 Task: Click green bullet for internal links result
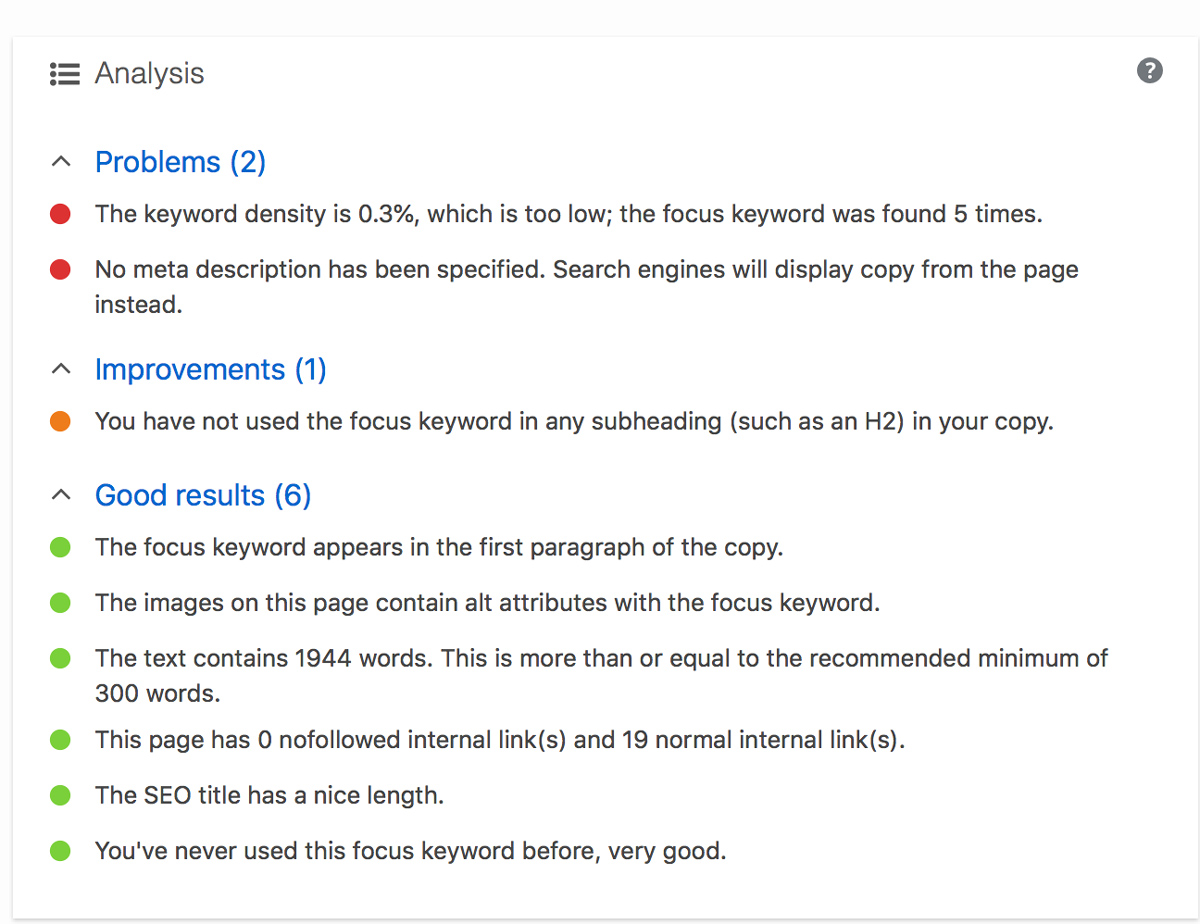click(x=60, y=740)
